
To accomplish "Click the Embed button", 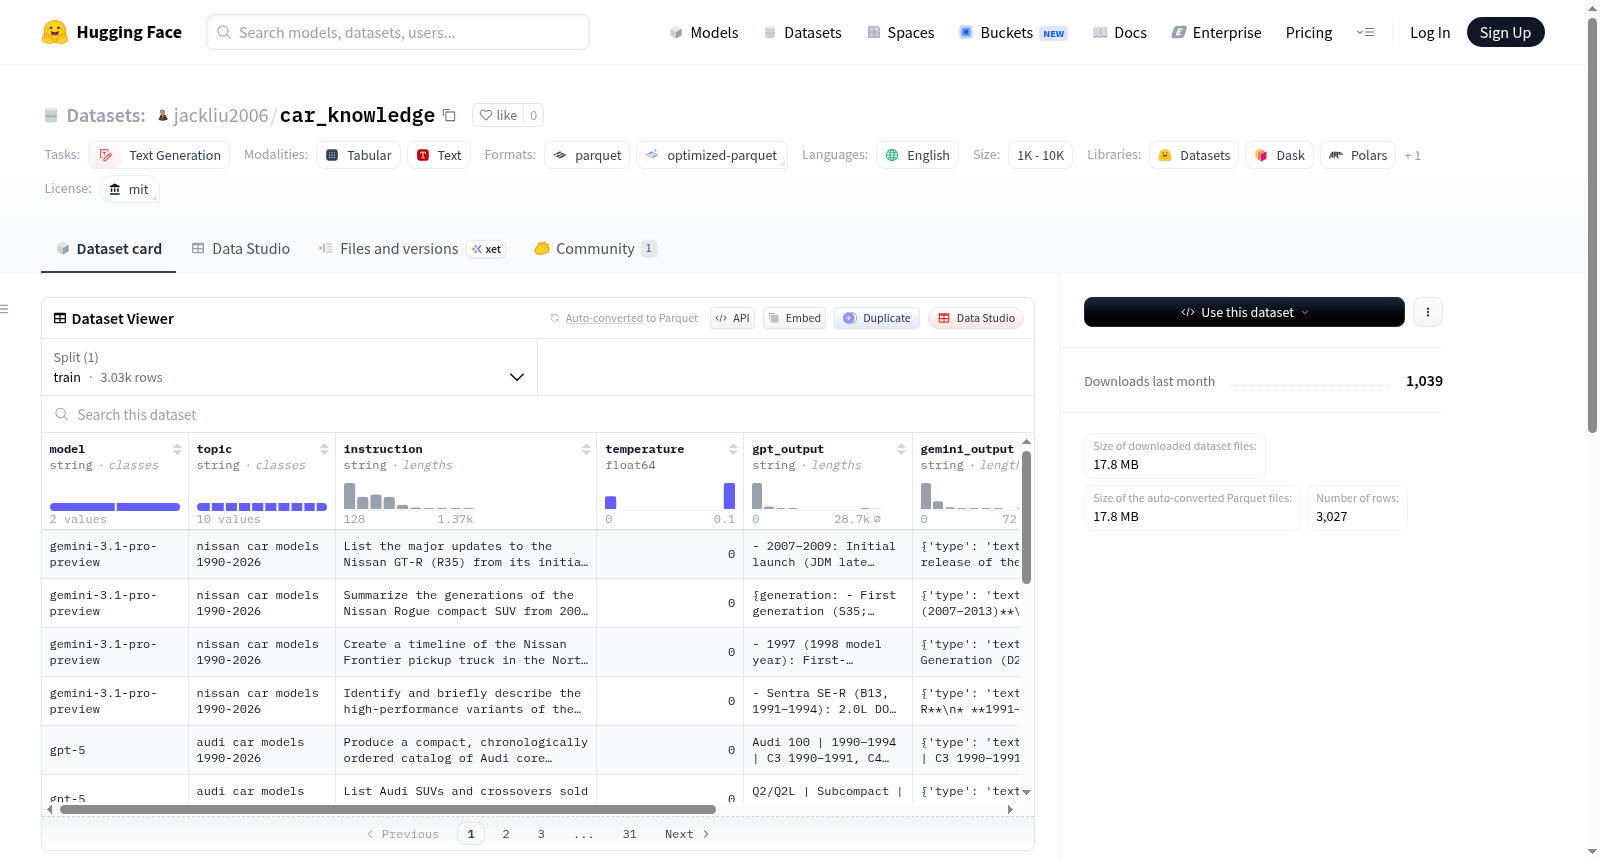I will pyautogui.click(x=794, y=318).
